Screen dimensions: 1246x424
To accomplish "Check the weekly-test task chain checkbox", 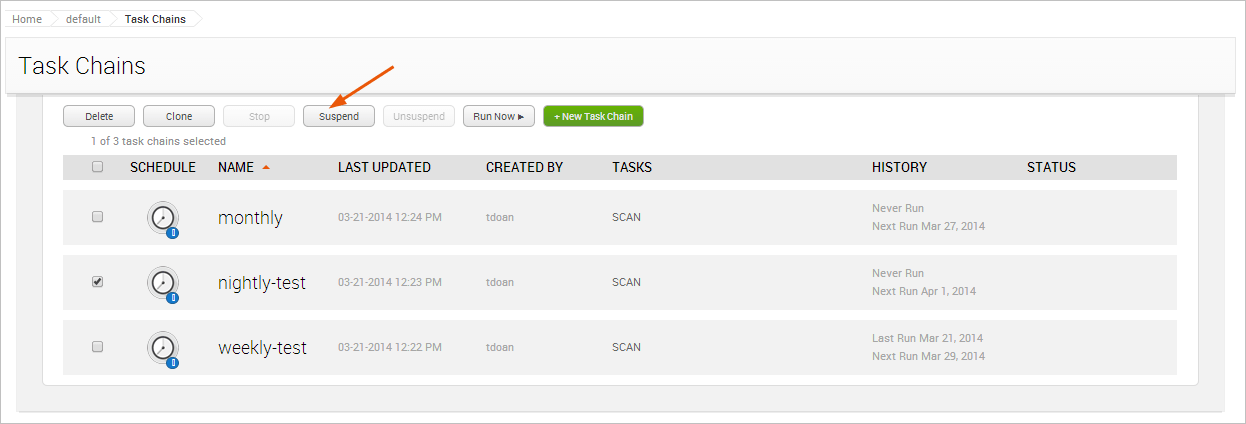I will [98, 347].
